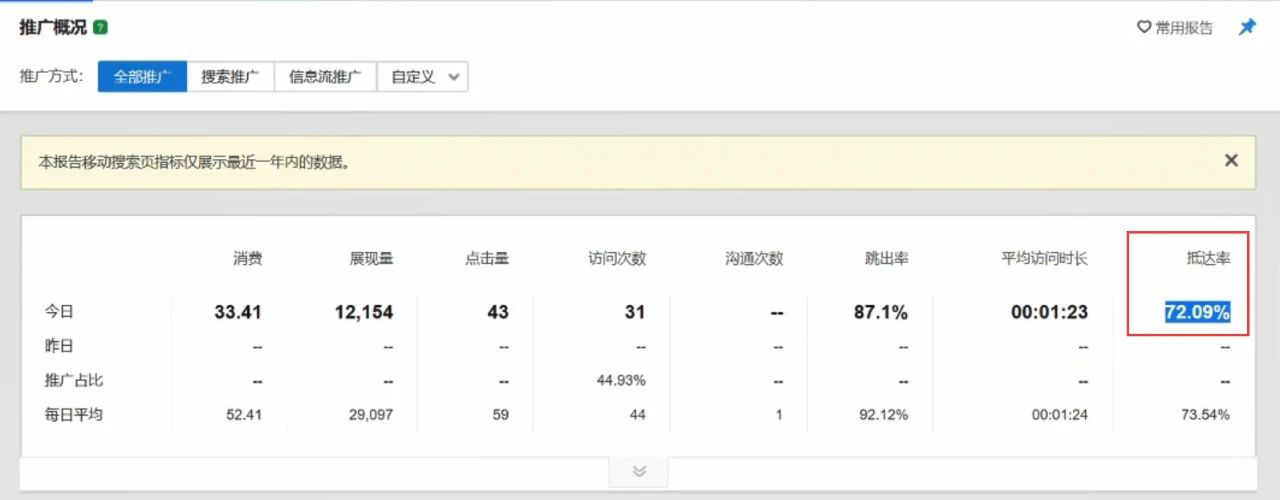This screenshot has height=500, width=1280.
Task: Click the 展现量 column header
Action: click(x=371, y=258)
